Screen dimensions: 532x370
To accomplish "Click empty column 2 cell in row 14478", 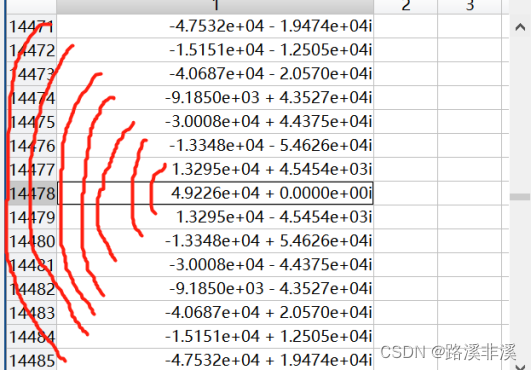I will 406,193.
